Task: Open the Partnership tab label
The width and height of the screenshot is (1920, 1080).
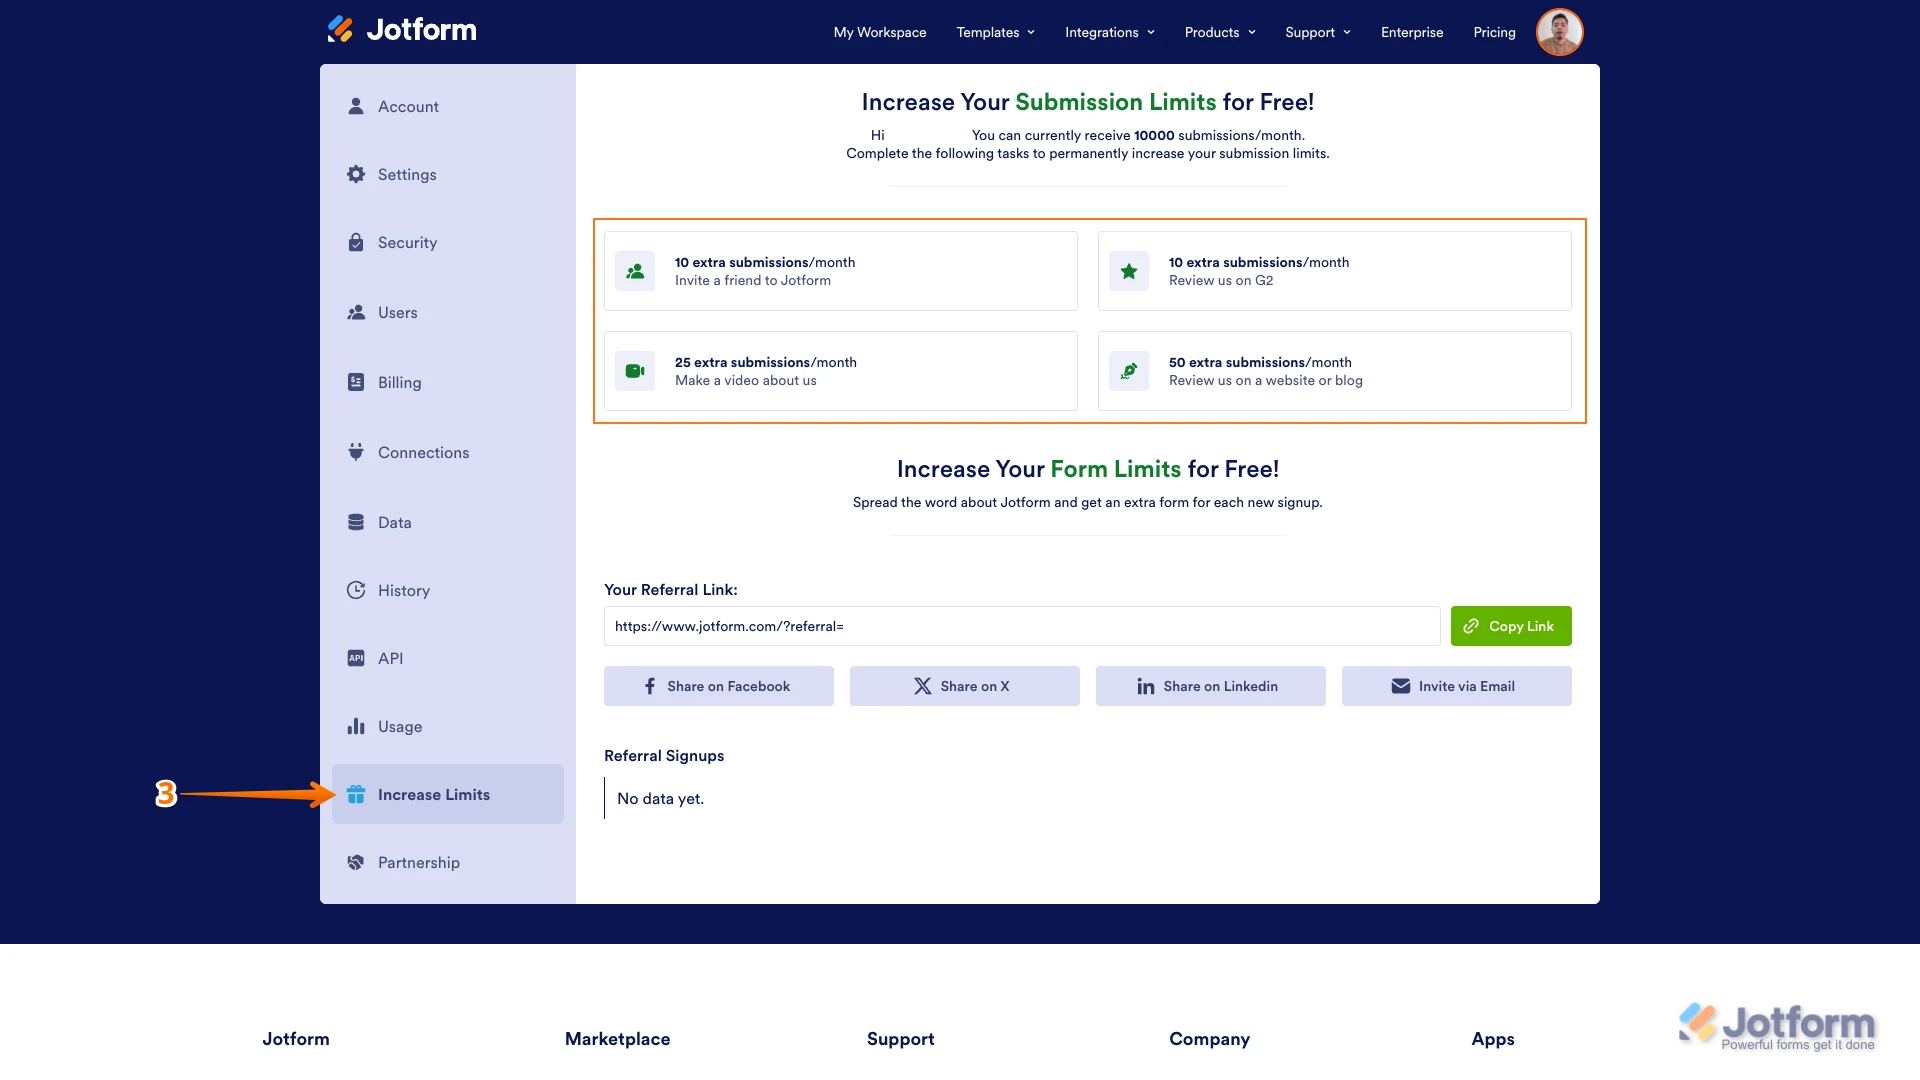Action: coord(419,862)
